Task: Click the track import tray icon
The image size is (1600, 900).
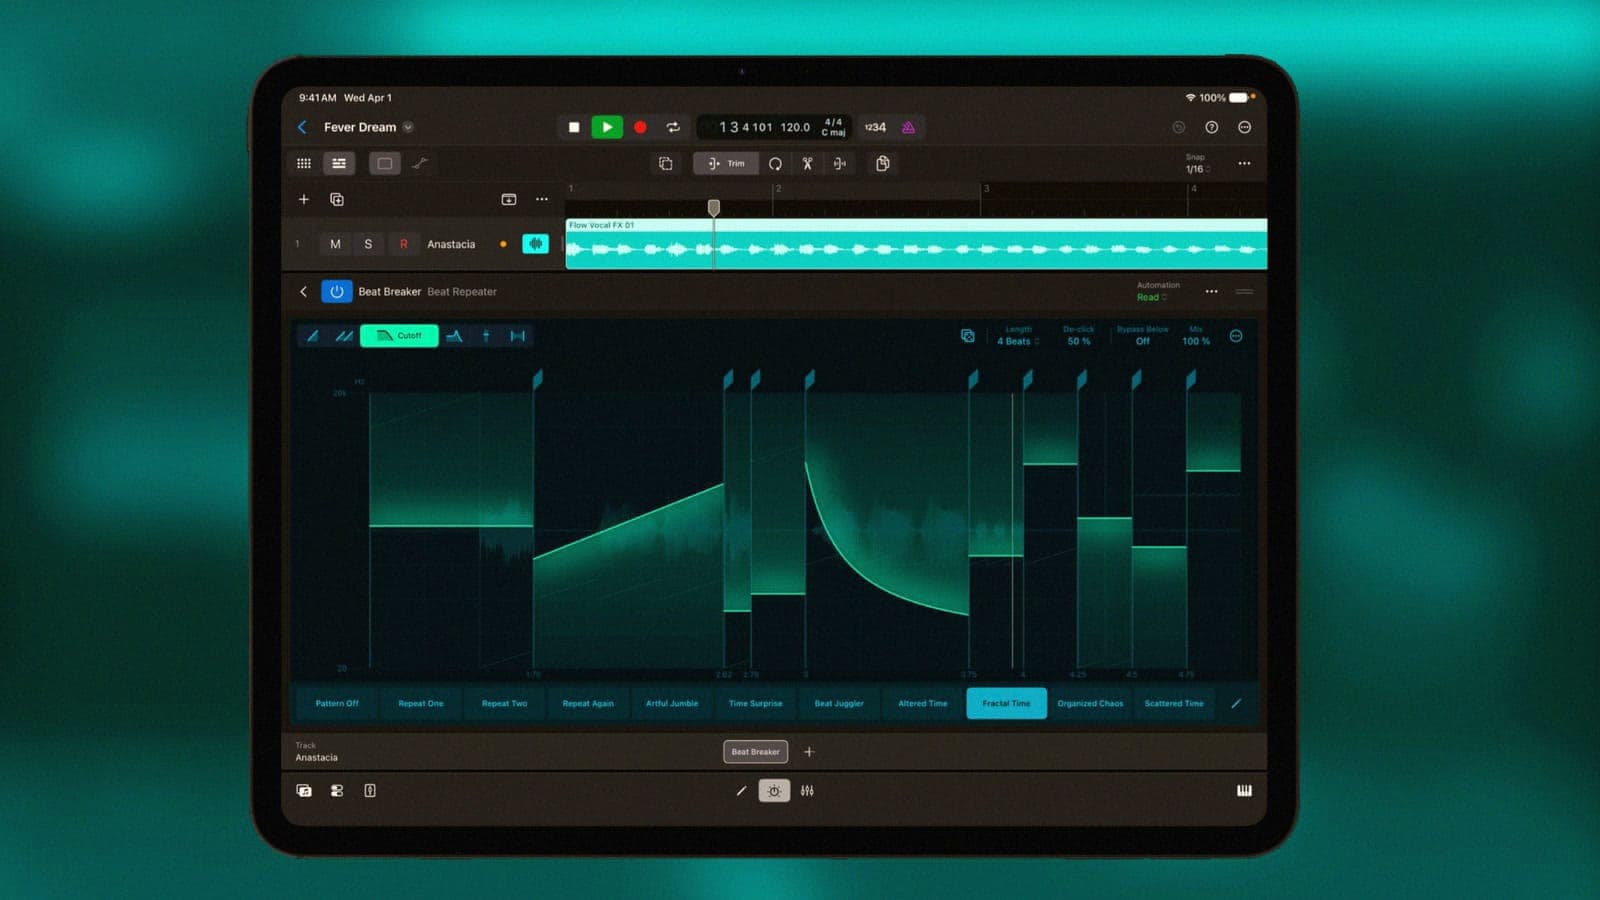Action: [x=509, y=199]
